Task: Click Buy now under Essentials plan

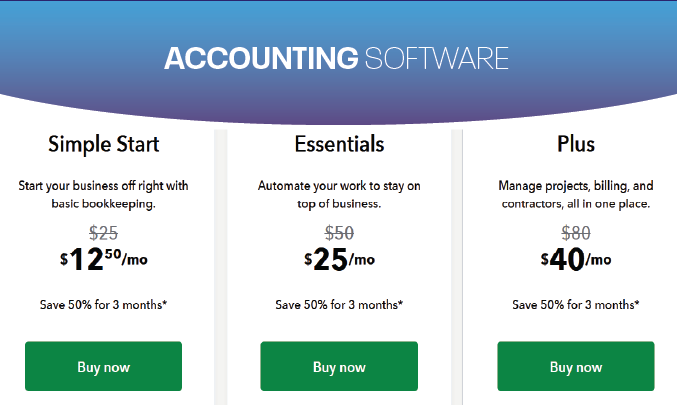Action: (x=339, y=366)
